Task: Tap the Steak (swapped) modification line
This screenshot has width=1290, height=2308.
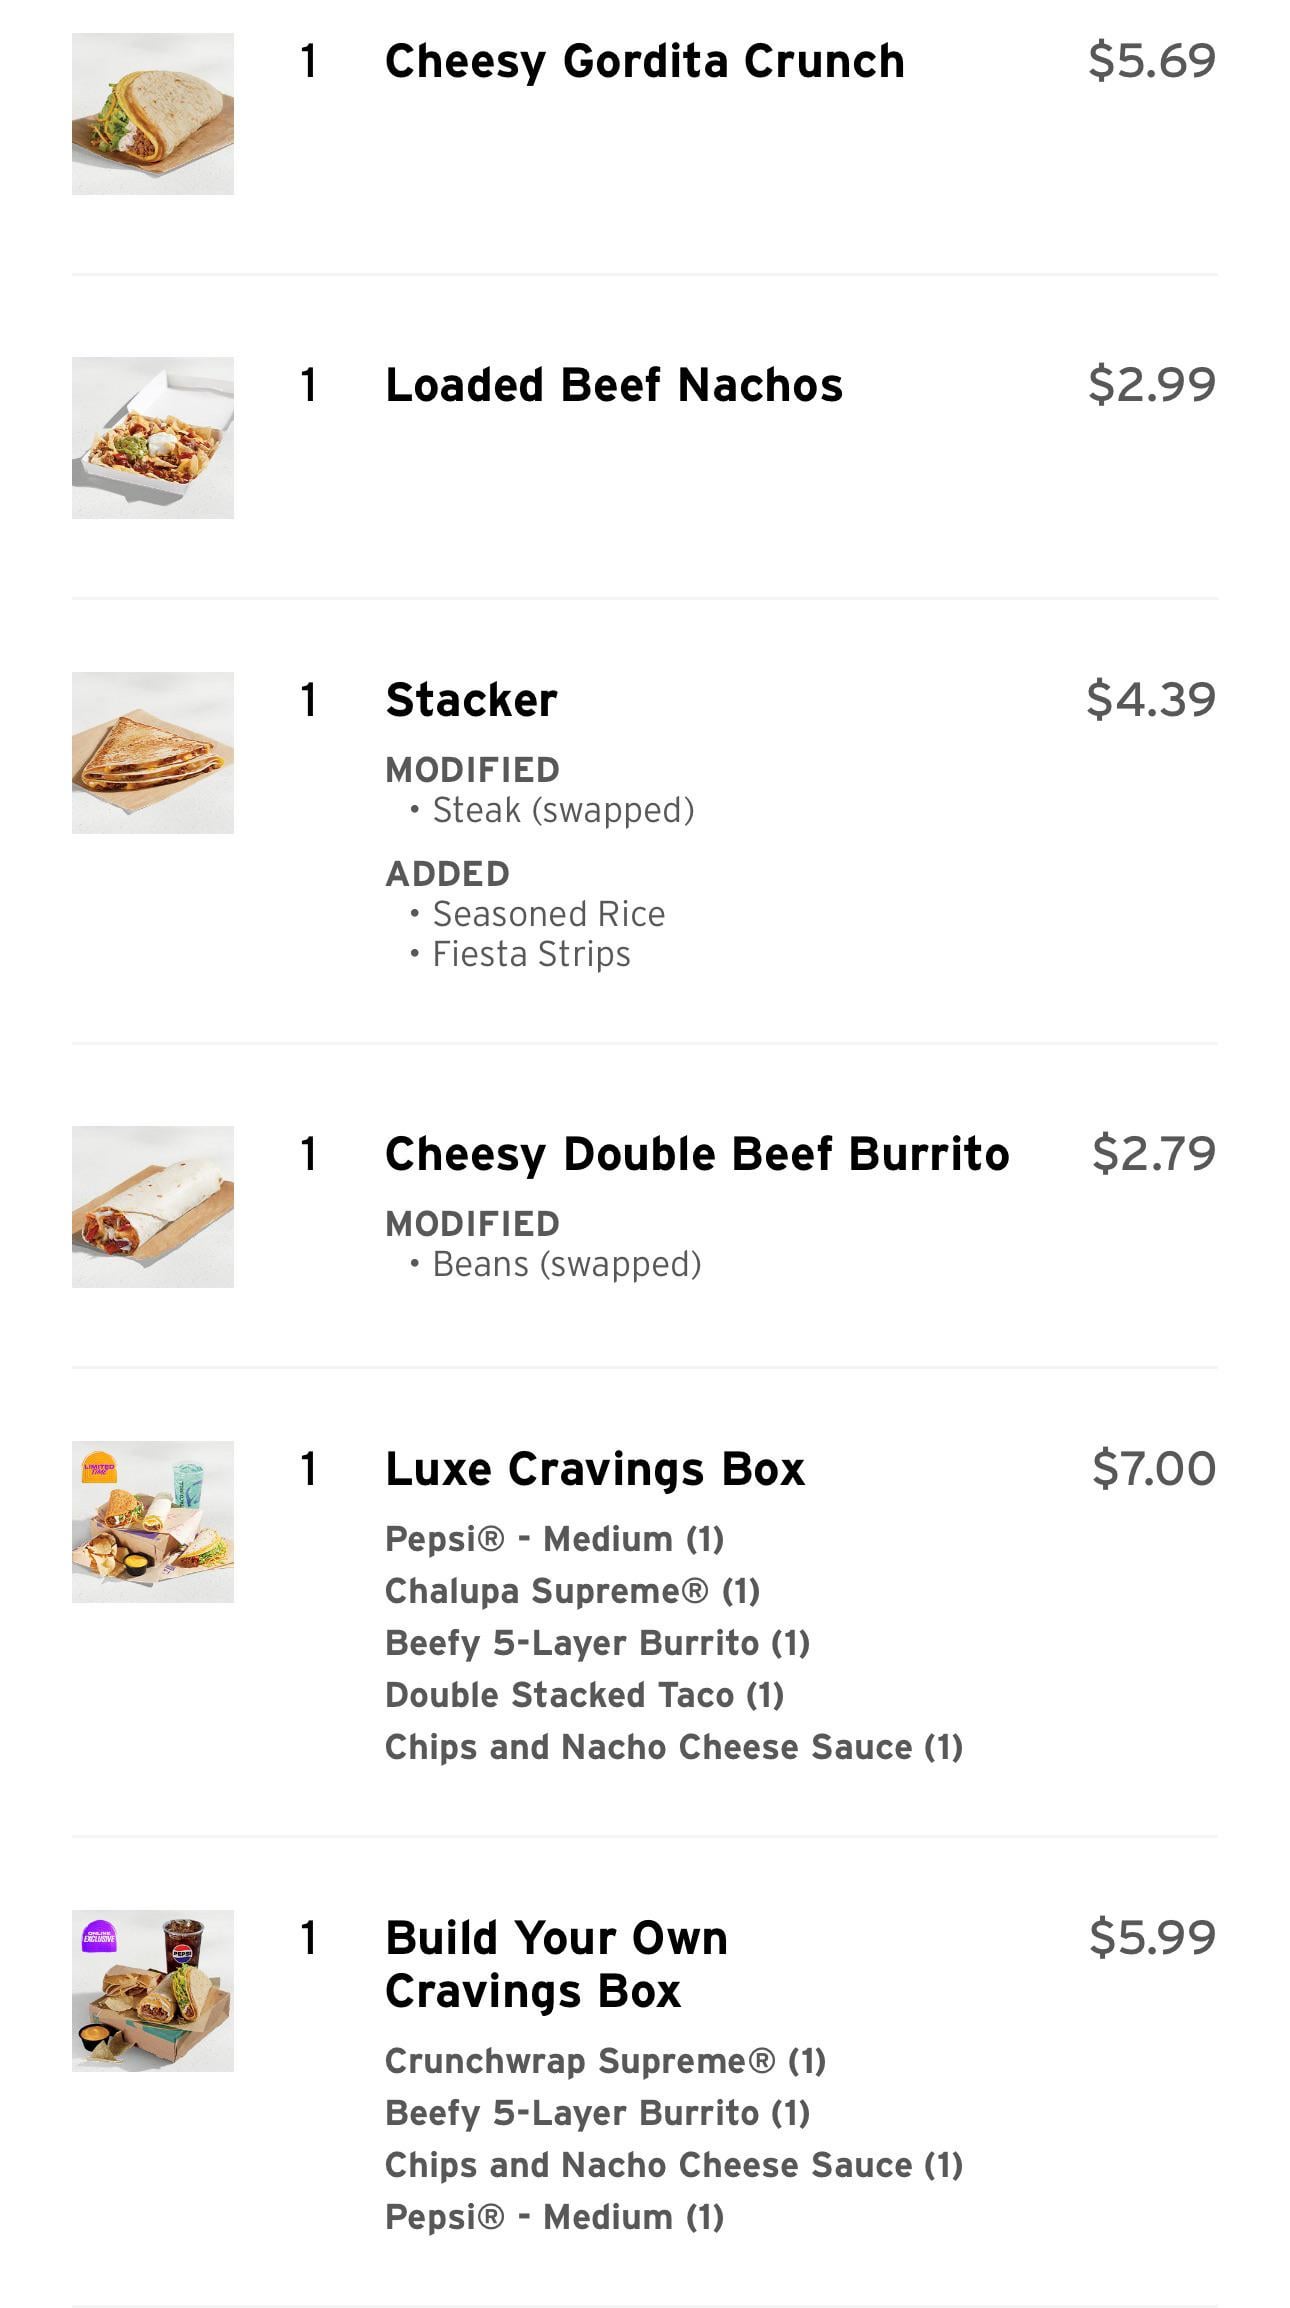Action: 562,810
